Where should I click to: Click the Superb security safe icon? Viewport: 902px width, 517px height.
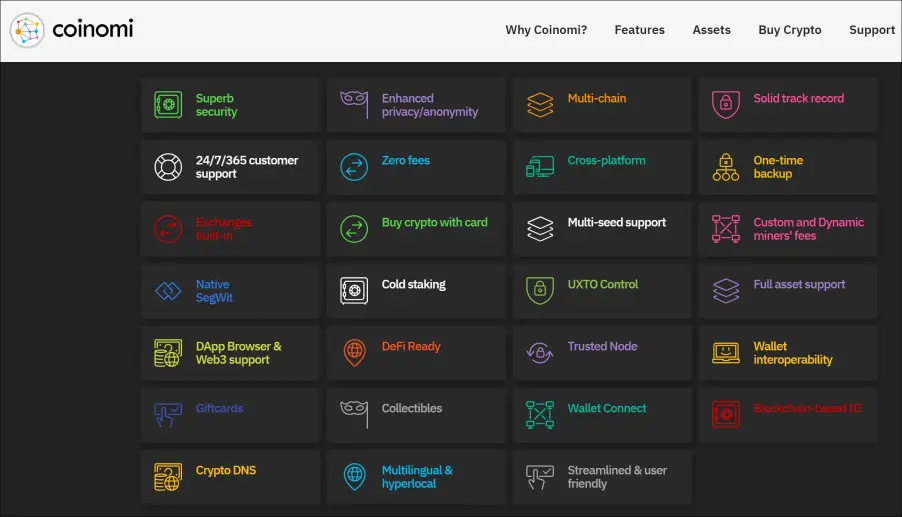click(x=168, y=105)
